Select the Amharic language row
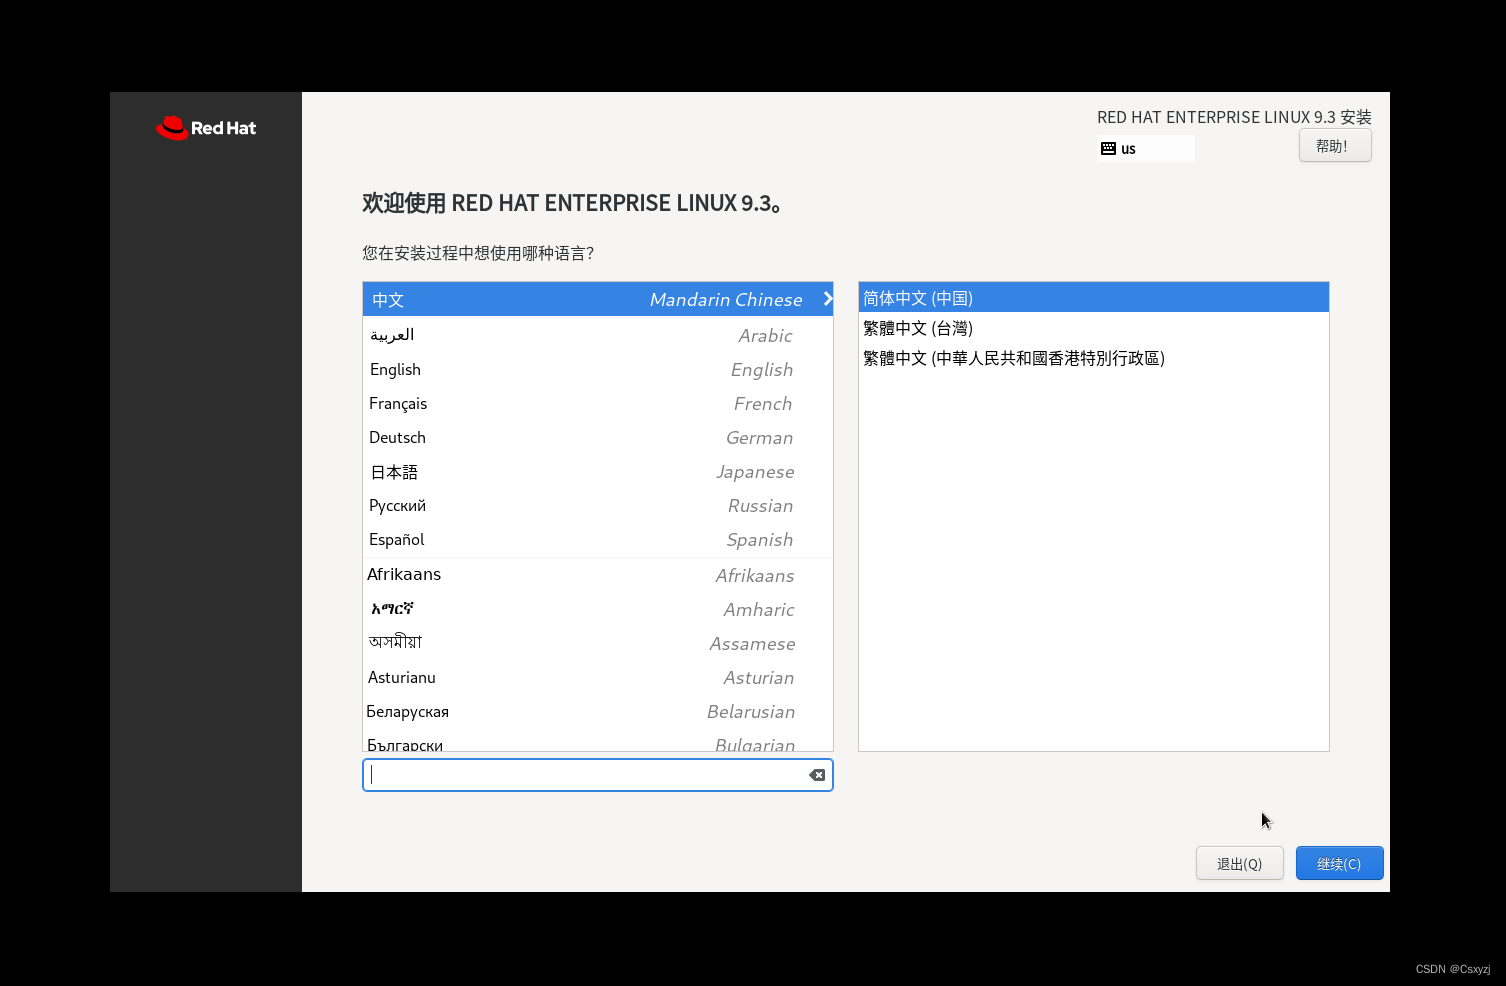Screen dimensions: 1506x986 (x=598, y=609)
